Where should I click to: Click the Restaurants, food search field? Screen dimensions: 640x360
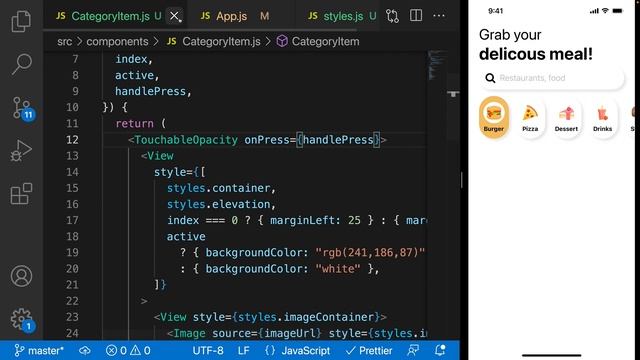[x=552, y=78]
